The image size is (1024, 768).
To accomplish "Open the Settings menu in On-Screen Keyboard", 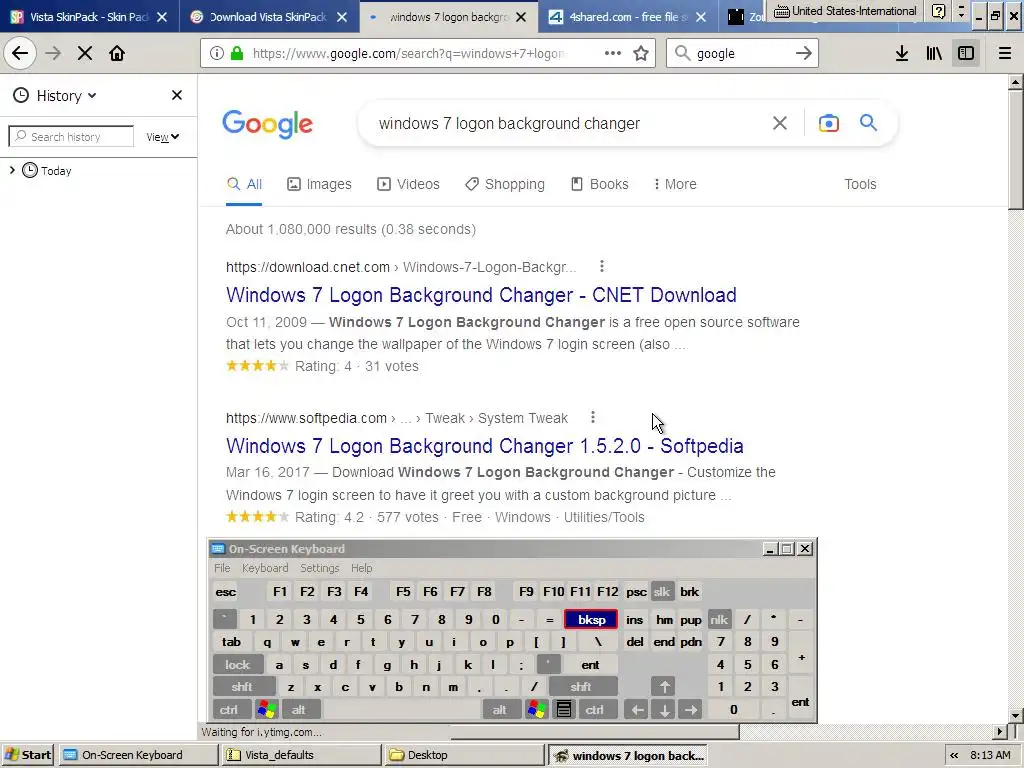I will point(319,568).
